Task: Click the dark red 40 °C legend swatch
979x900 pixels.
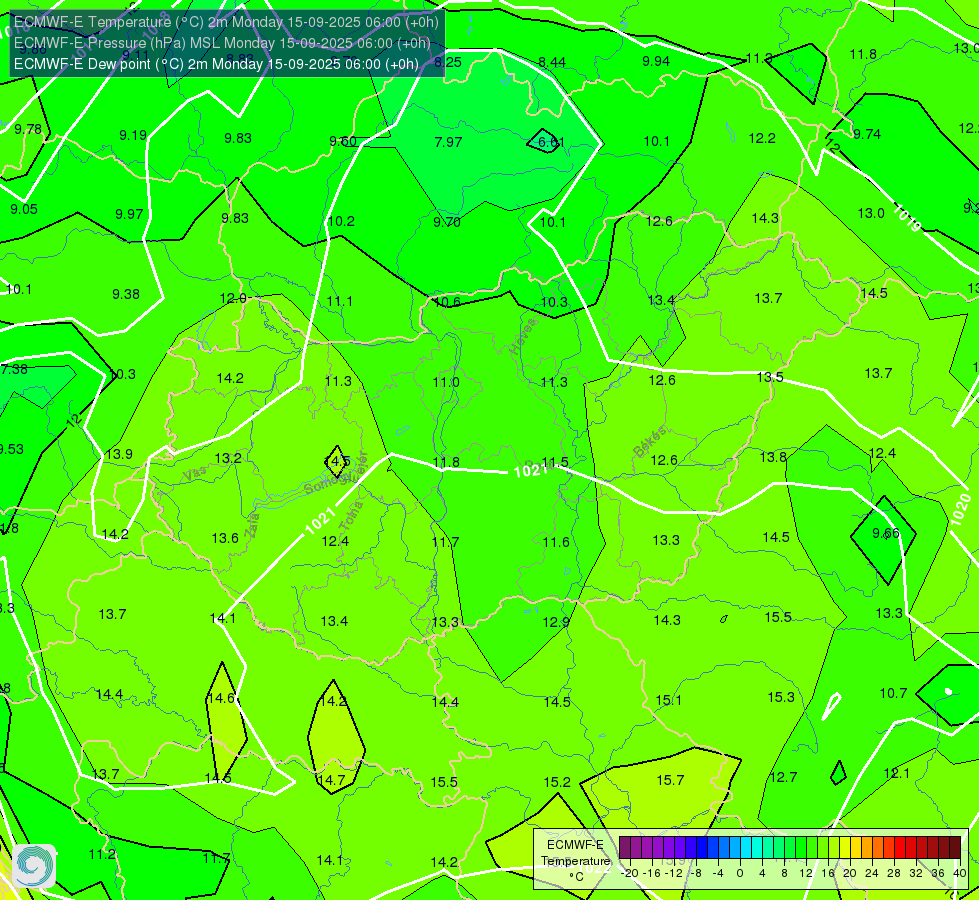Action: 955,848
